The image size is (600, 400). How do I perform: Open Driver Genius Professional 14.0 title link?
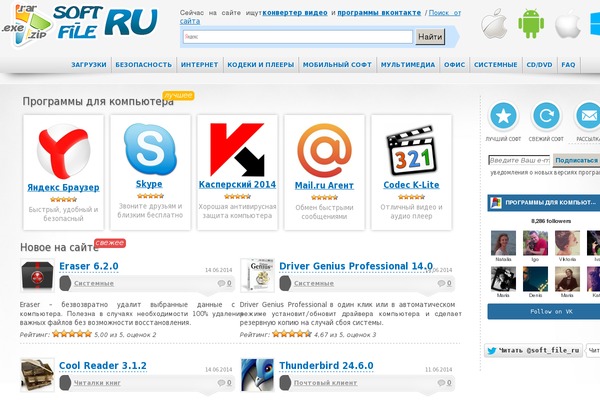[x=356, y=266]
